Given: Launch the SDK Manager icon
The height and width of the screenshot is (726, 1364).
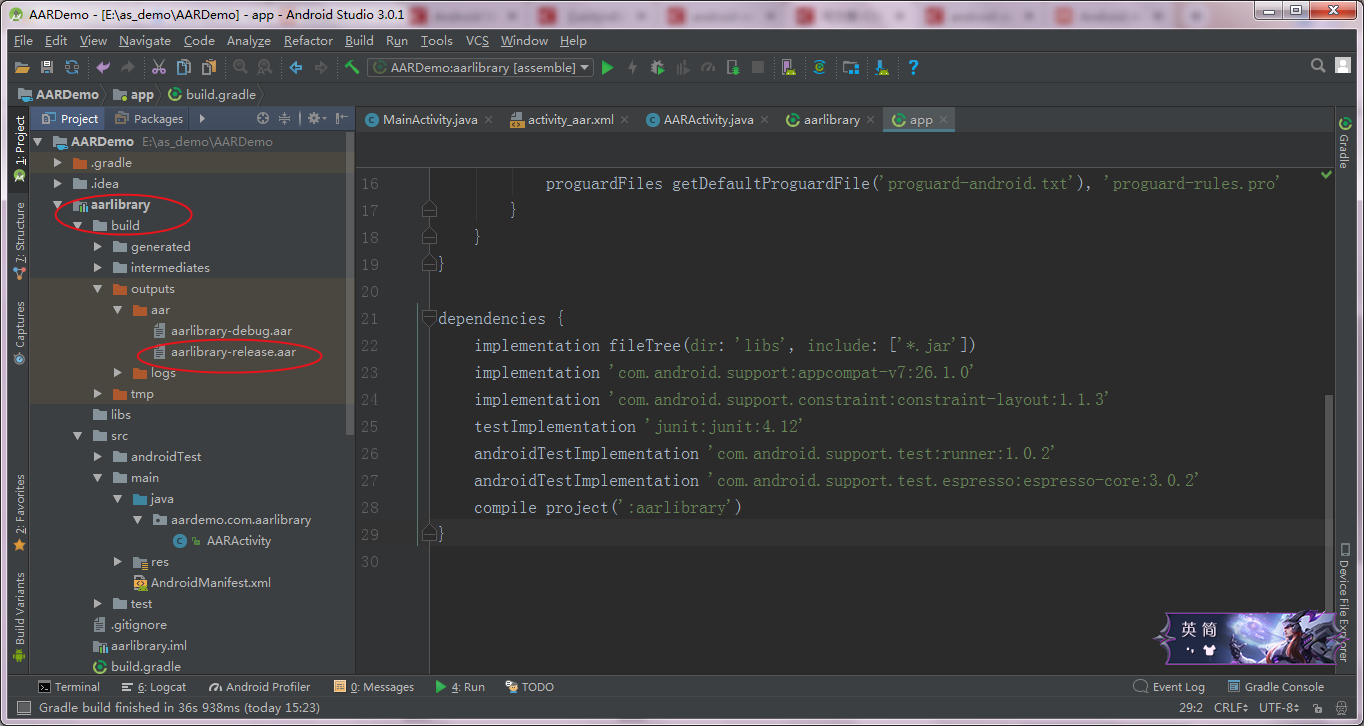Looking at the screenshot, I should pyautogui.click(x=881, y=67).
